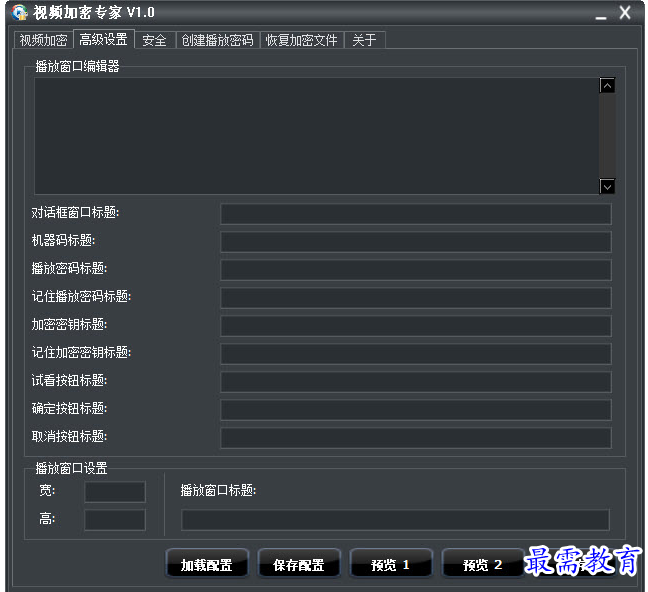
Task: Close the 视频加密专家 window
Action: [625, 13]
